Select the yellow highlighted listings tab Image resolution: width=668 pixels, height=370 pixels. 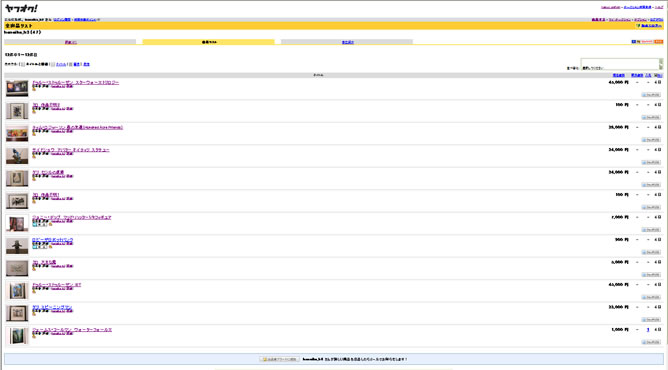pos(209,42)
